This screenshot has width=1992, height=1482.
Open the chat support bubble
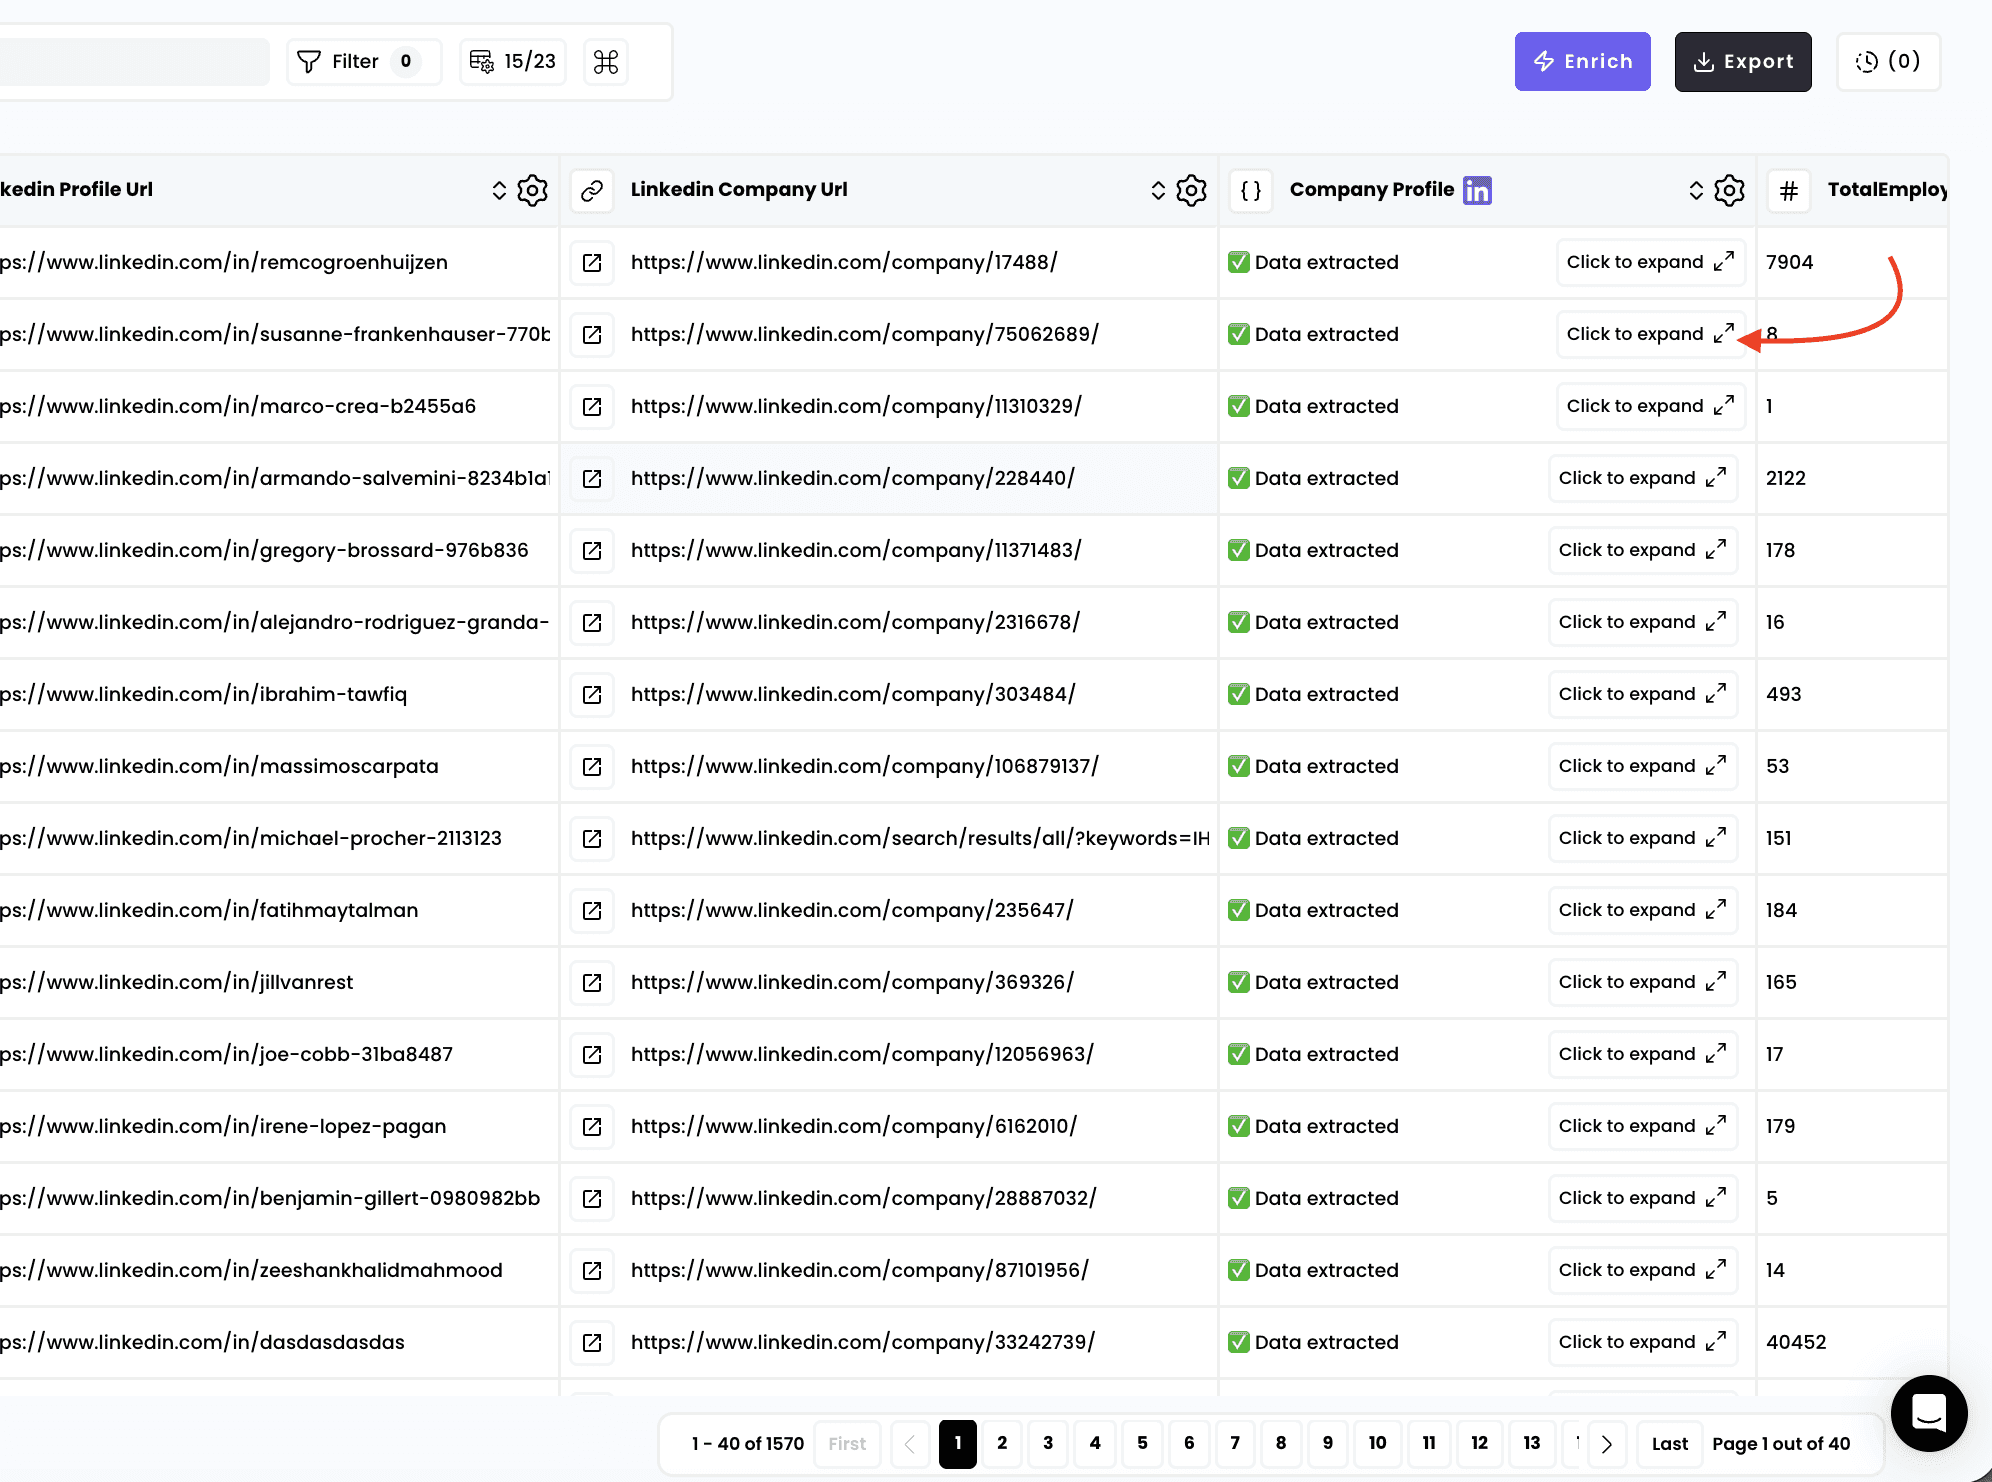coord(1928,1412)
